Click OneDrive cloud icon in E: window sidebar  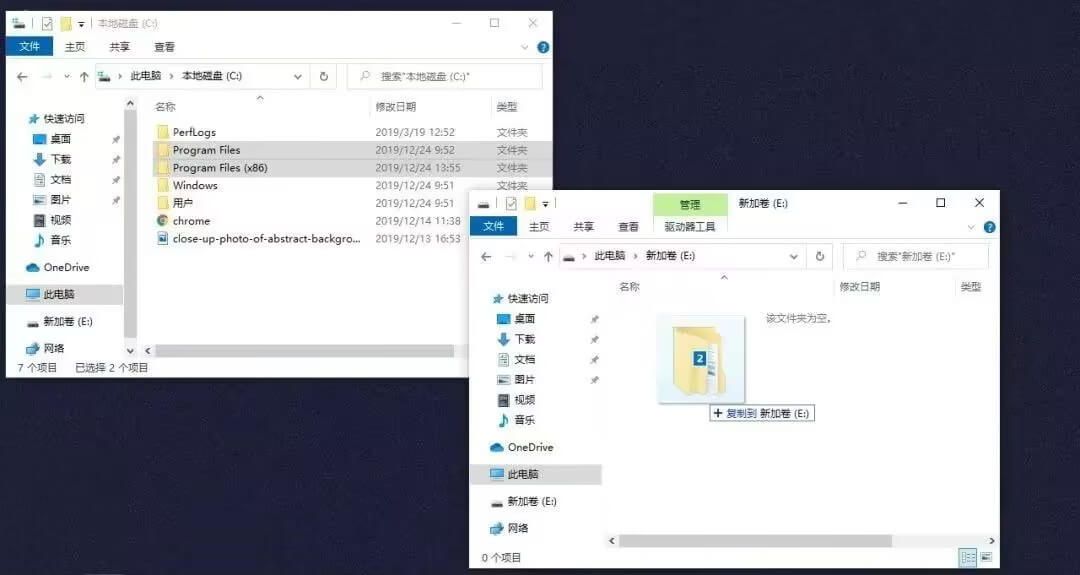coord(497,447)
